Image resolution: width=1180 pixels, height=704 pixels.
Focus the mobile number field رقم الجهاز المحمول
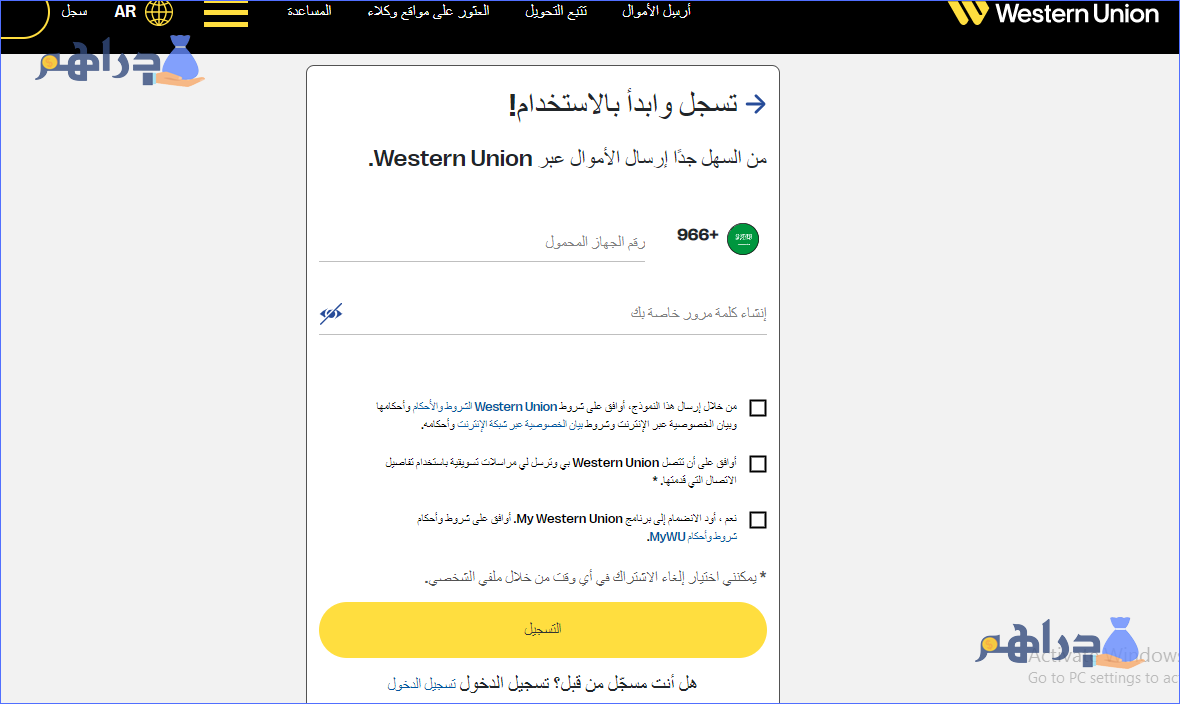[x=482, y=242]
